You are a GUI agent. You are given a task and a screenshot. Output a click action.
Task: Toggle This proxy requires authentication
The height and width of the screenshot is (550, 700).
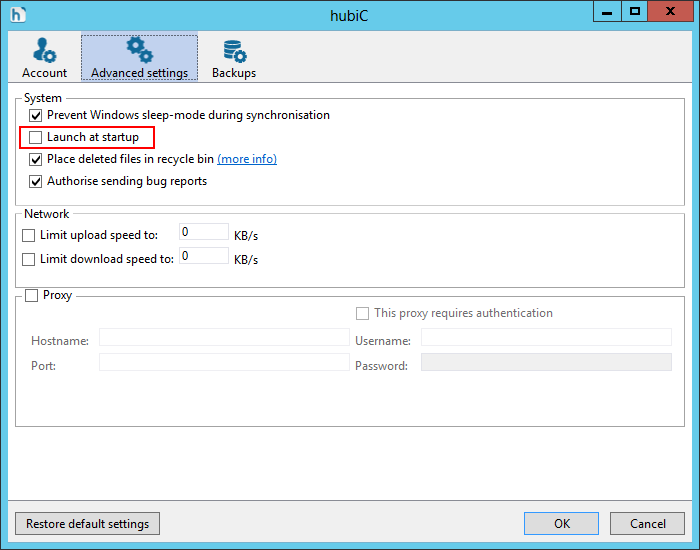(x=362, y=313)
